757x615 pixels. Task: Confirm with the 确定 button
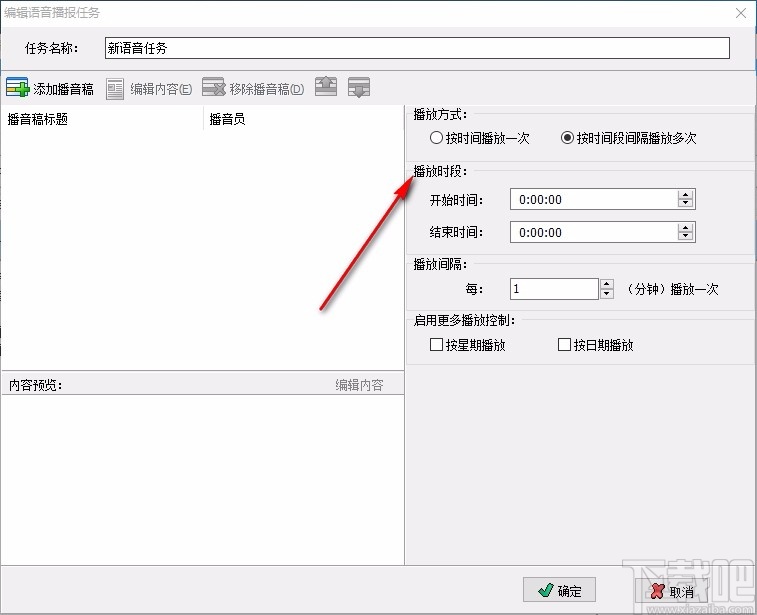click(x=559, y=590)
